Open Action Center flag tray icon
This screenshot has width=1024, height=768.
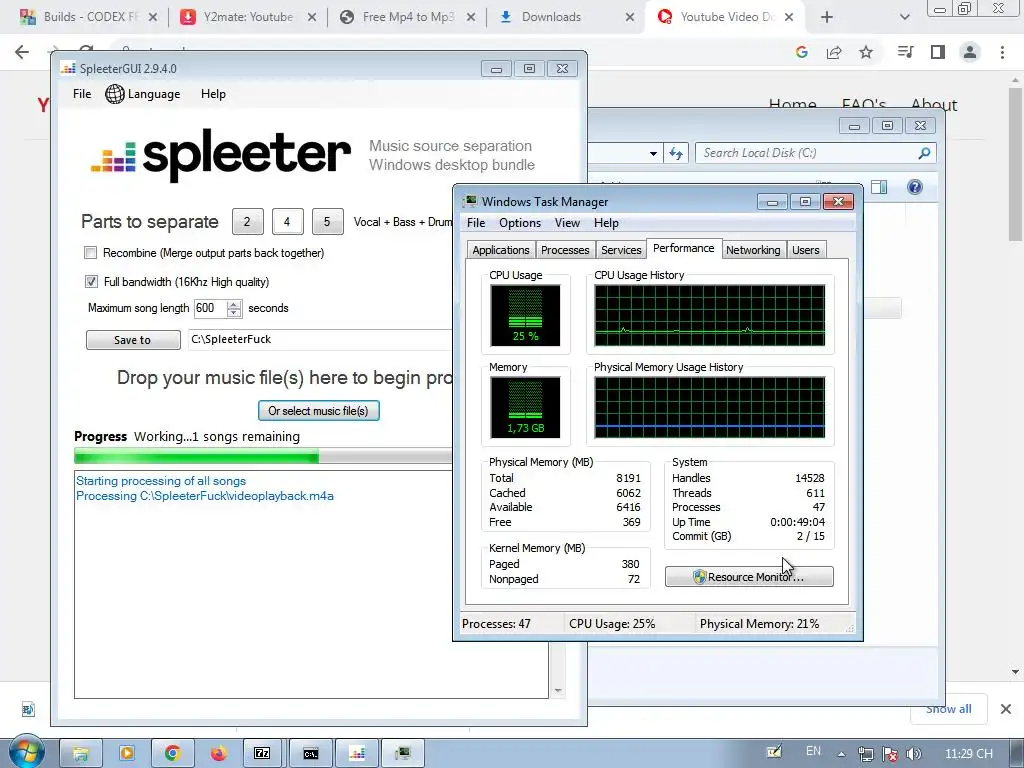tap(889, 754)
